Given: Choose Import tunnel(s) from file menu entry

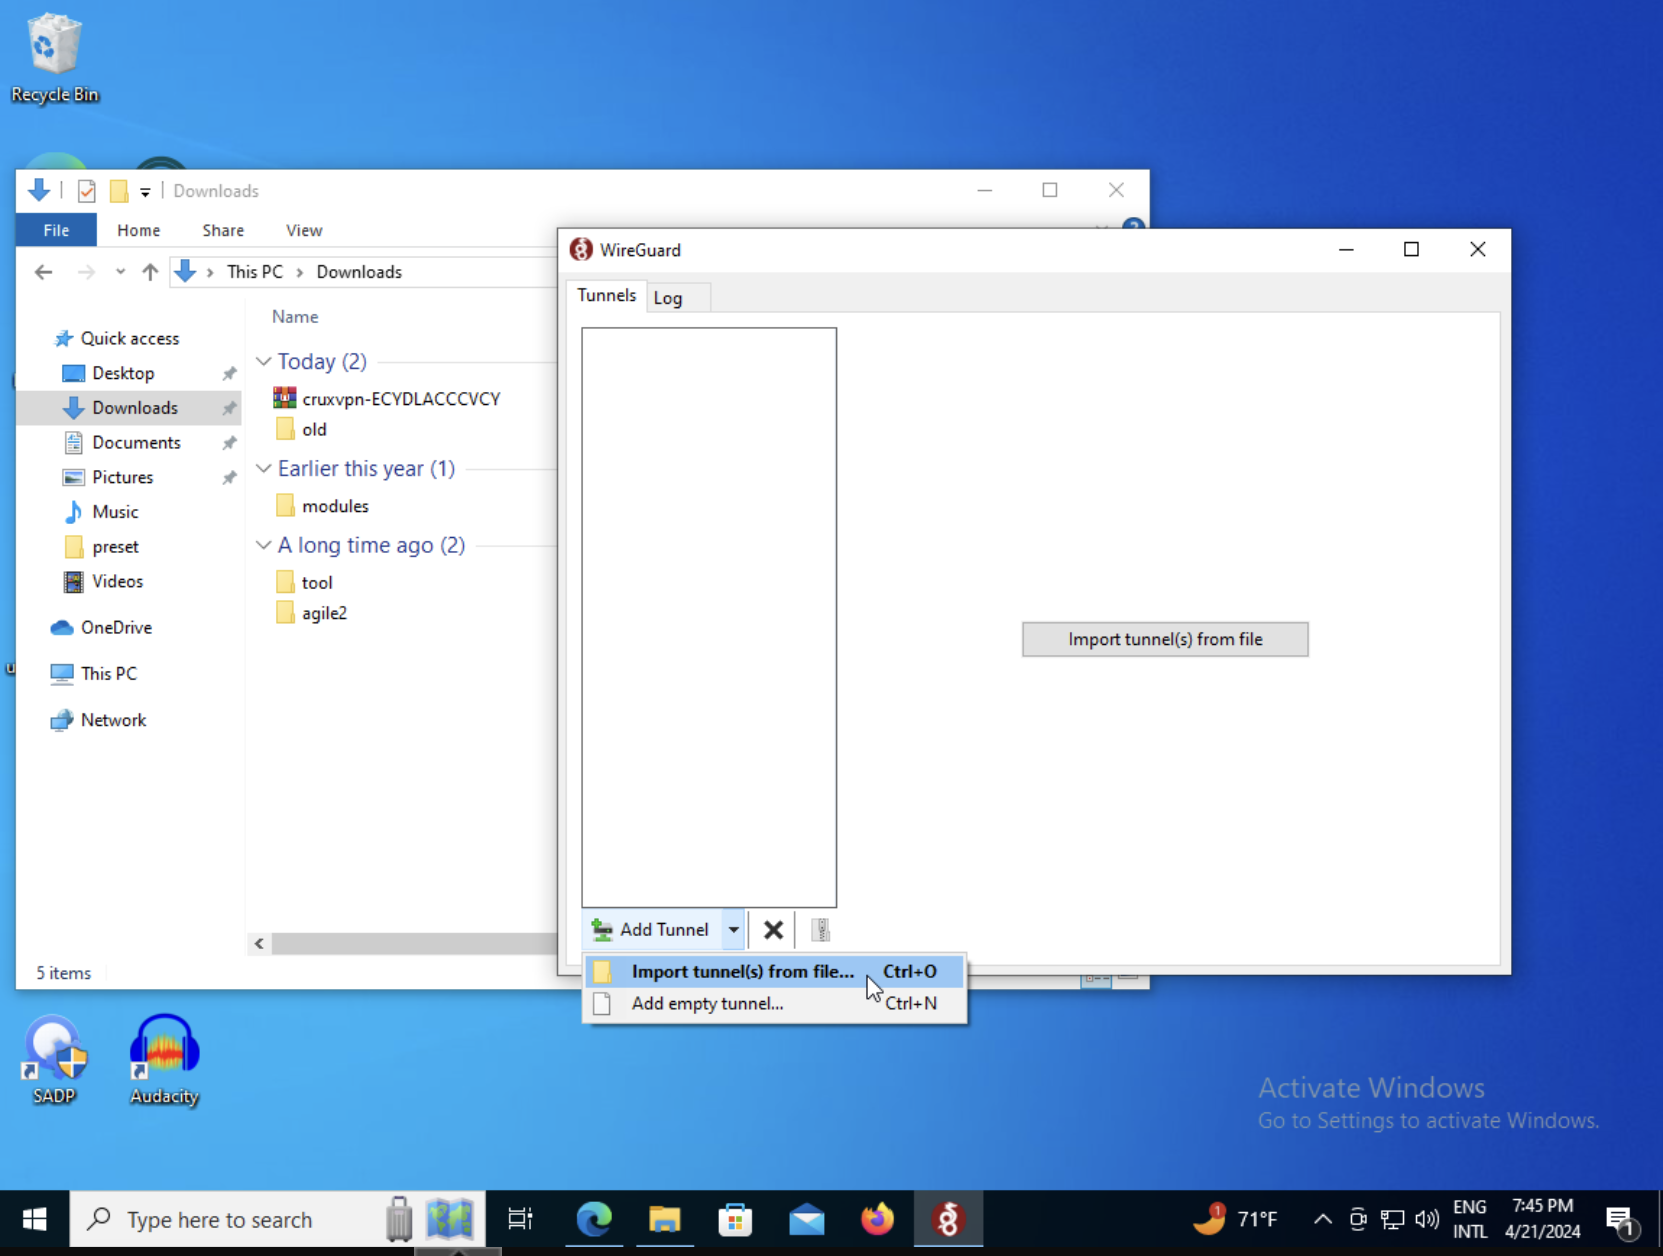Looking at the screenshot, I should (x=742, y=971).
